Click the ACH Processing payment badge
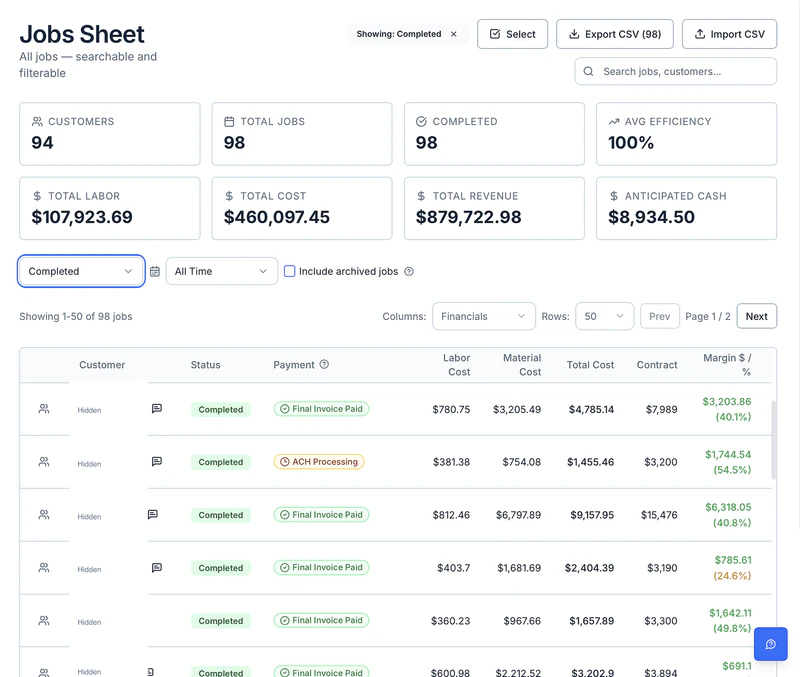 pos(319,462)
